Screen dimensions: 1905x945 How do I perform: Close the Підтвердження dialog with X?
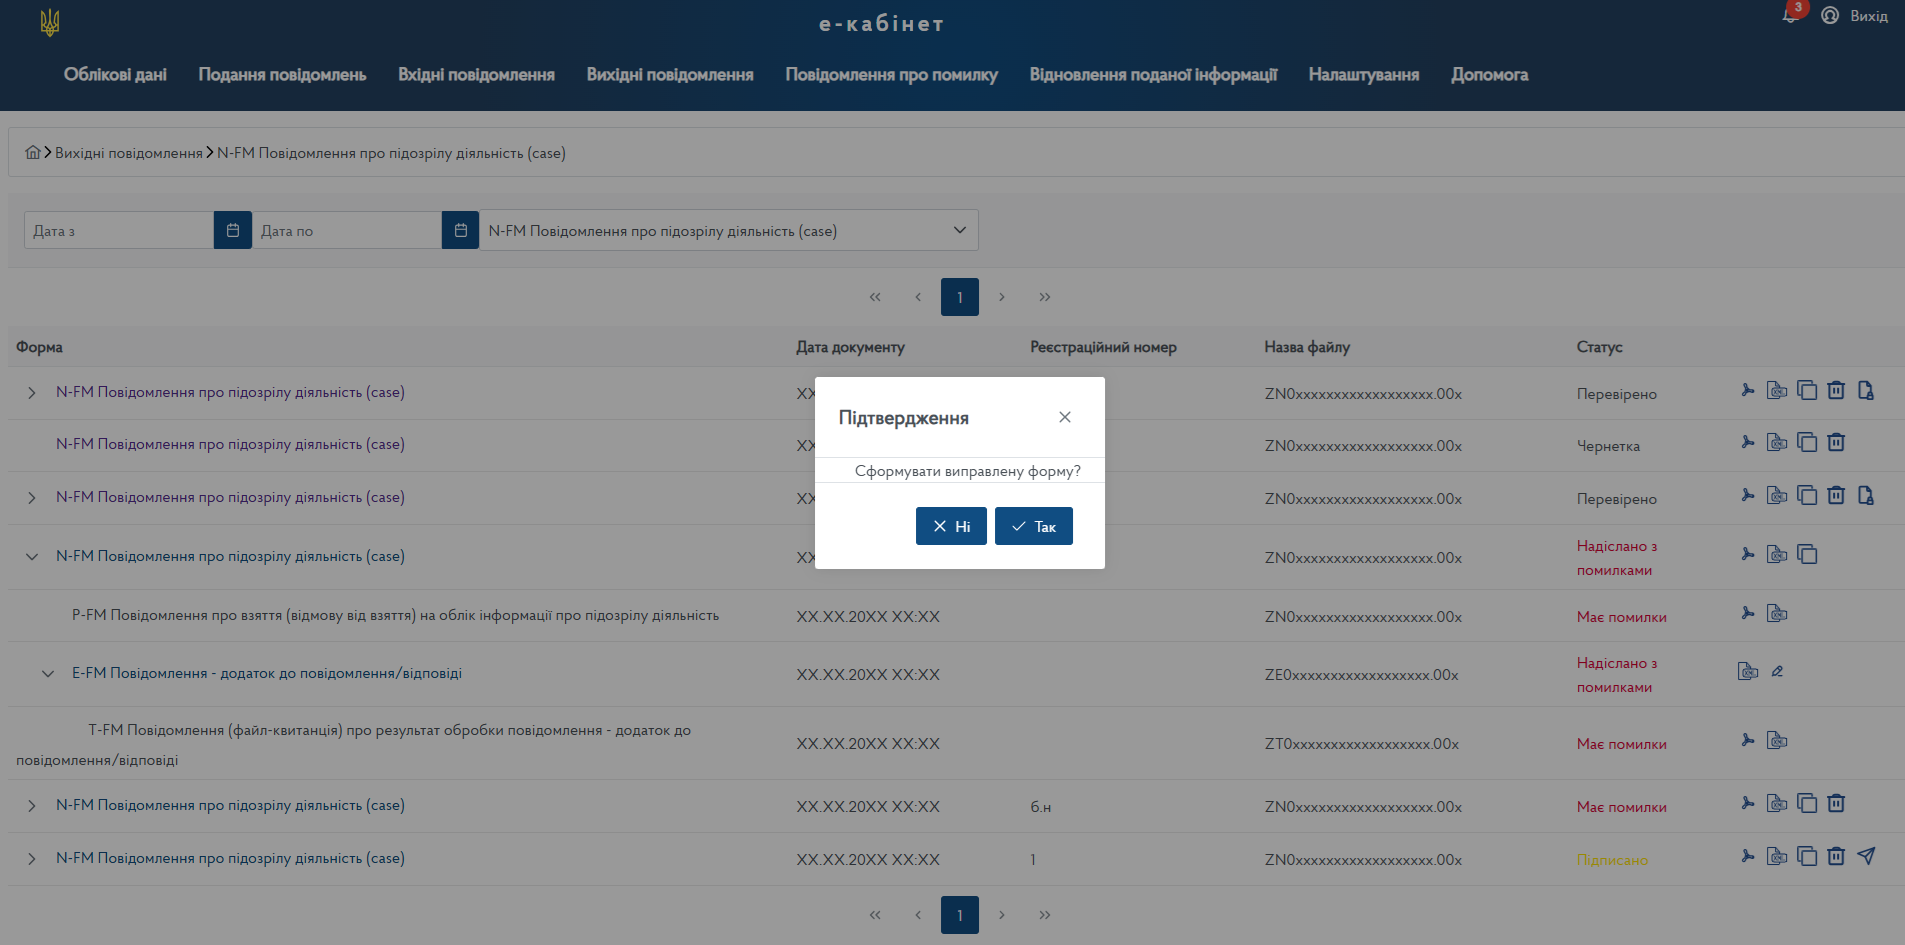pyautogui.click(x=1065, y=417)
